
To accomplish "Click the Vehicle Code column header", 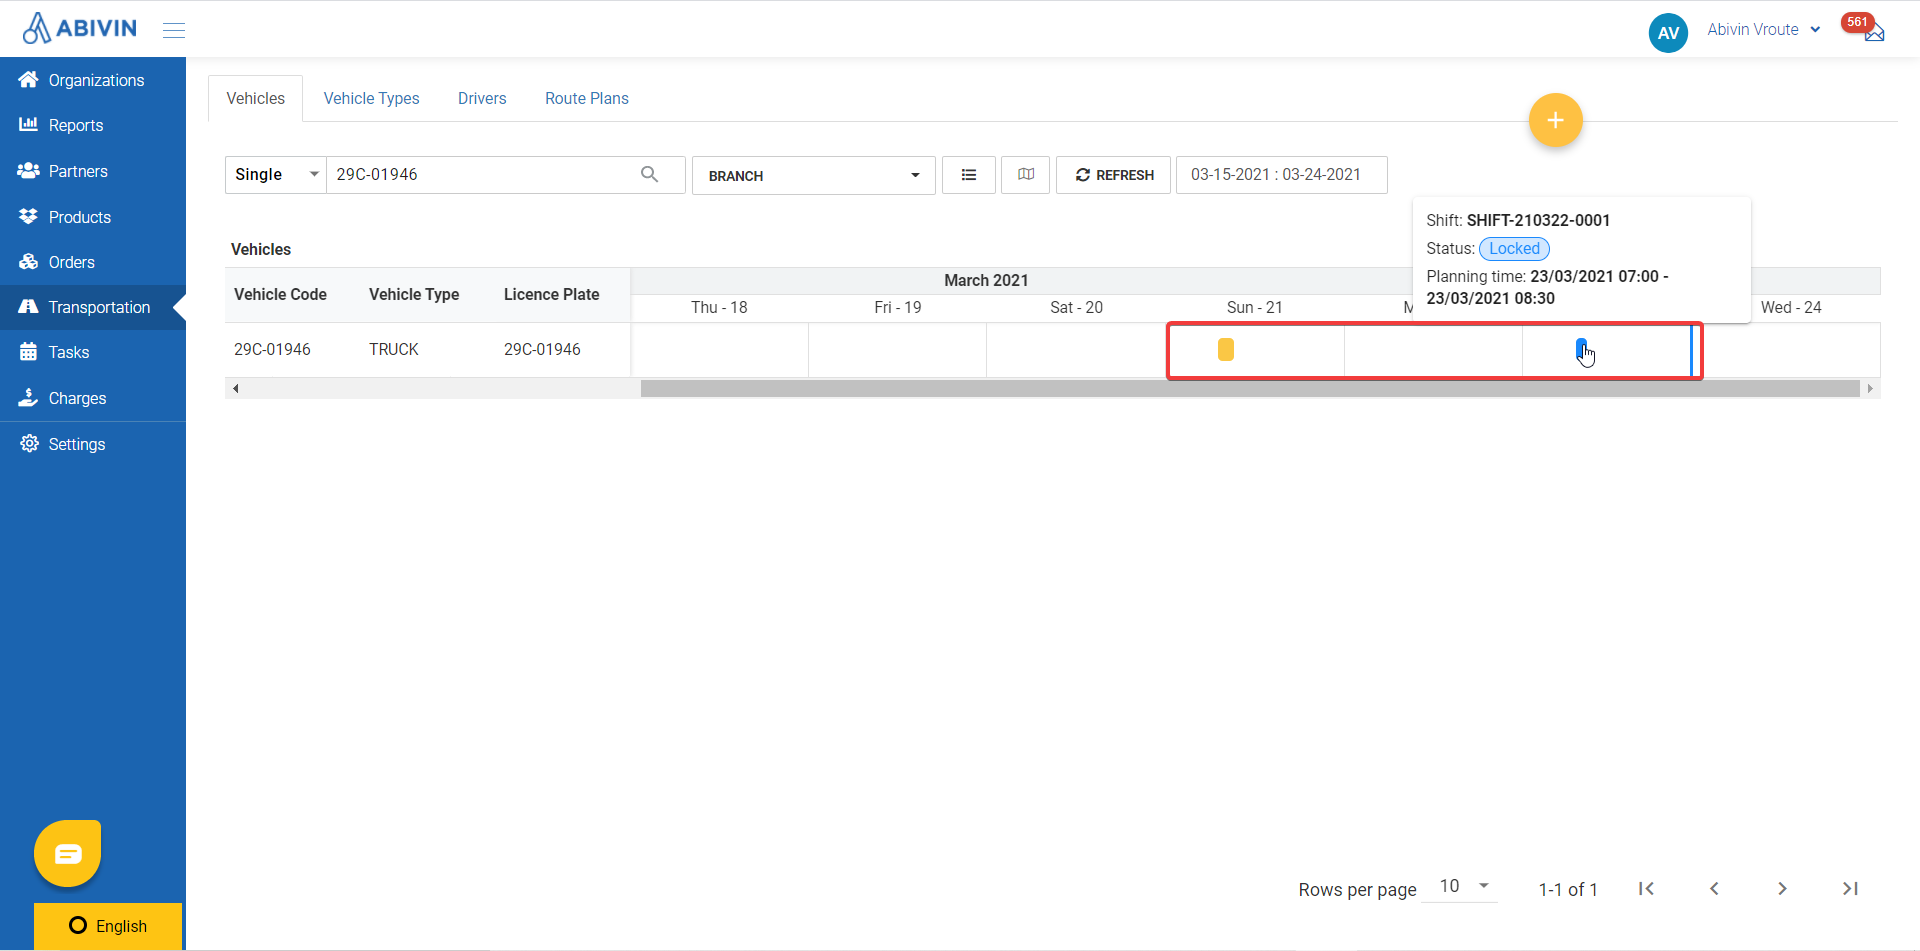I will [x=280, y=294].
